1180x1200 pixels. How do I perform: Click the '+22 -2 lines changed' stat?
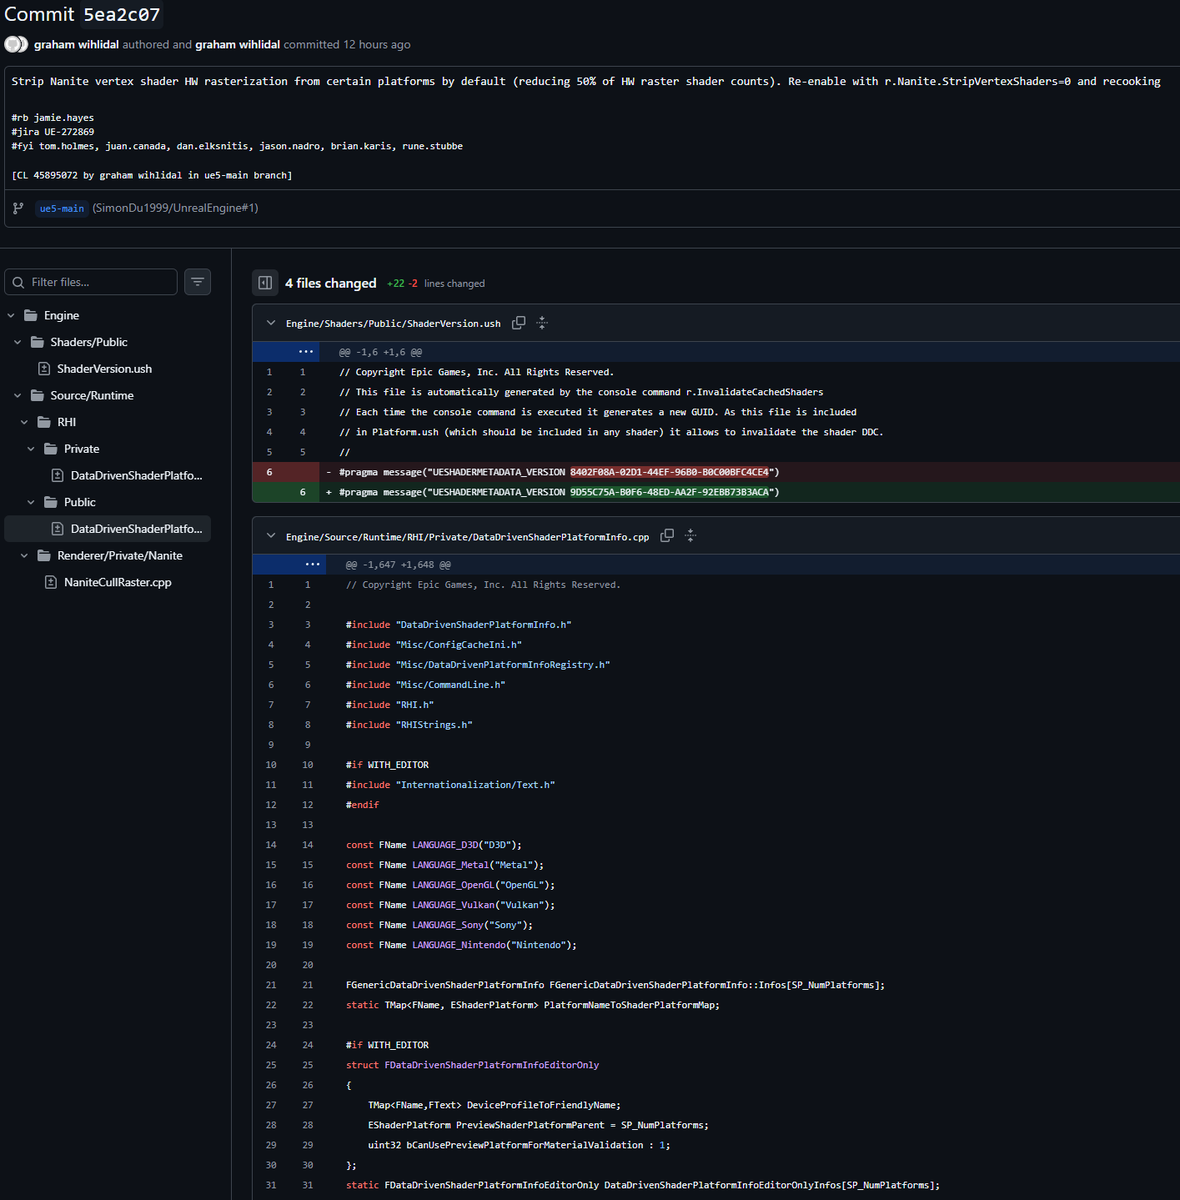coord(436,284)
